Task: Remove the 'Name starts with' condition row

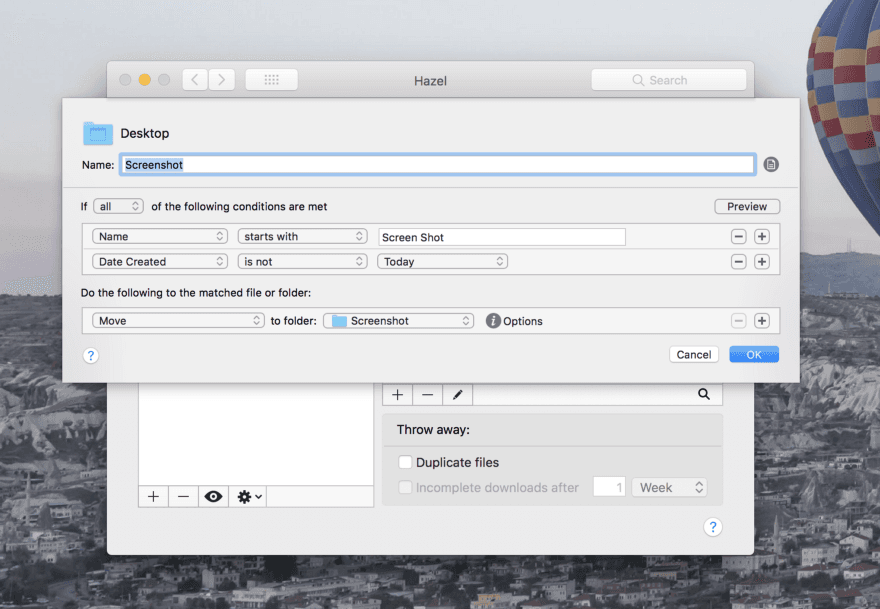Action: point(738,237)
